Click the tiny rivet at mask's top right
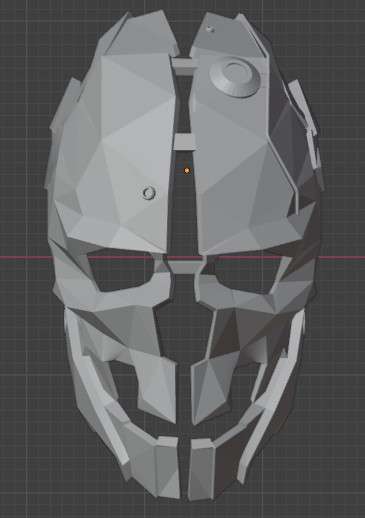The image size is (365, 518). click(210, 29)
